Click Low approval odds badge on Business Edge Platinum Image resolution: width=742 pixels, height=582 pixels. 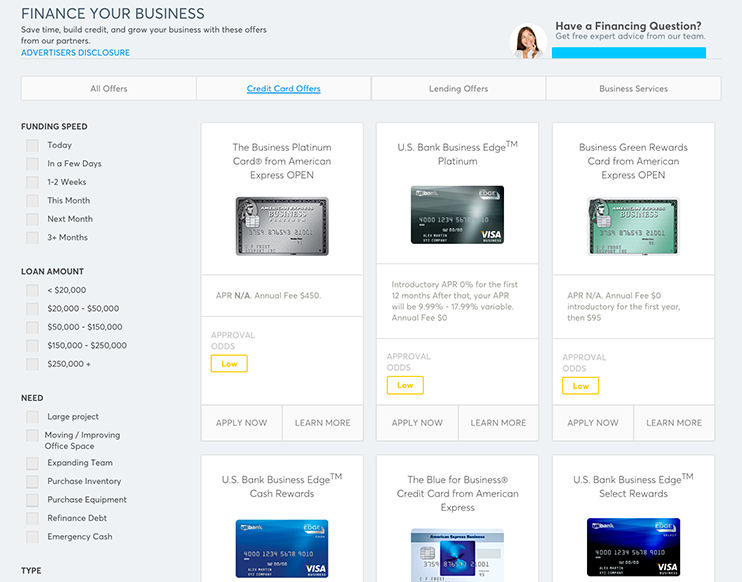405,385
